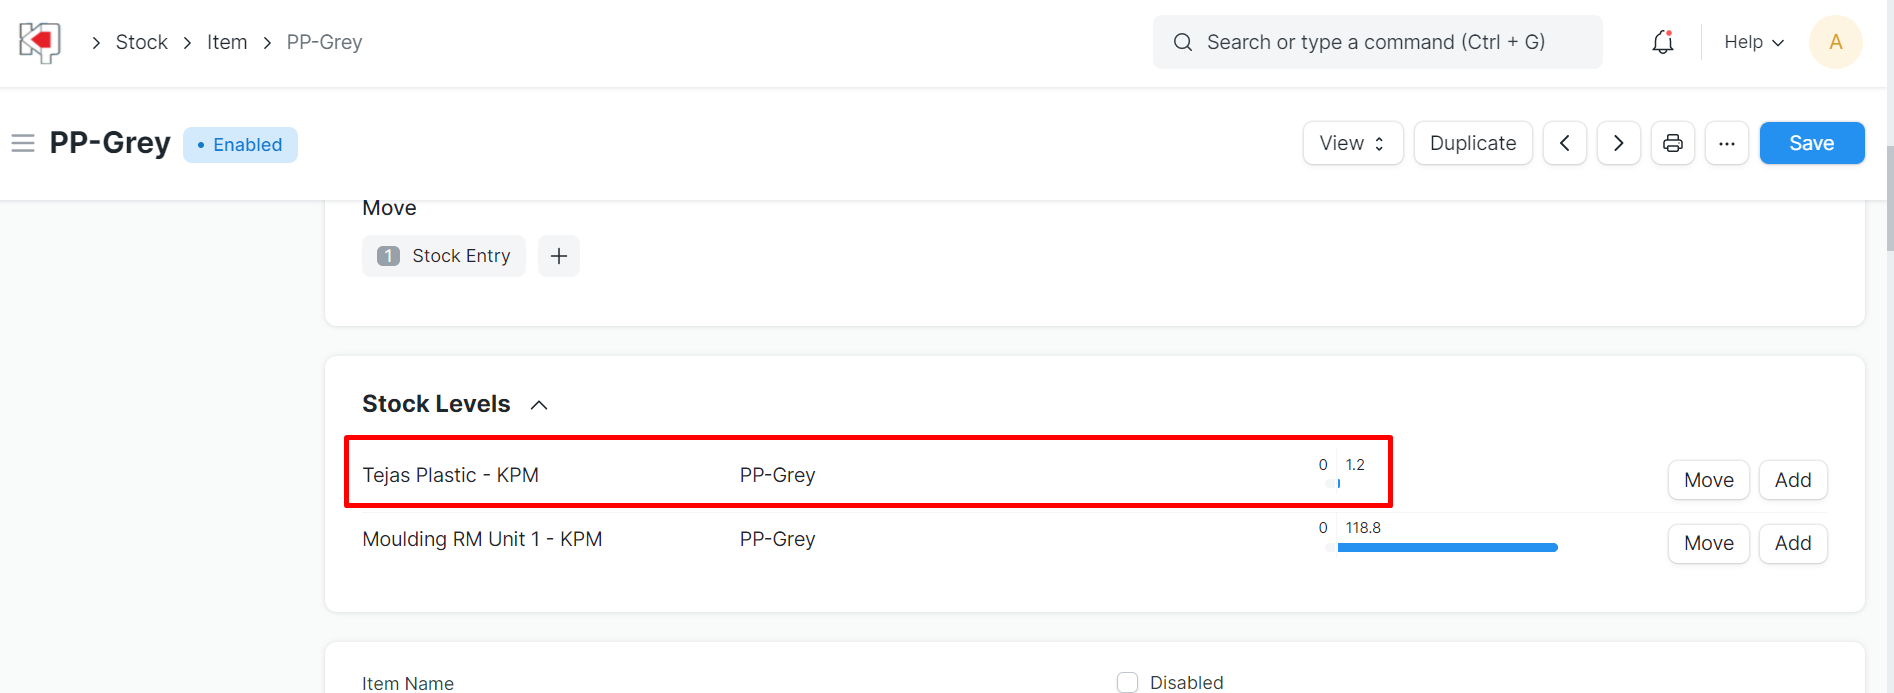
Task: Add a new Stock Entry with plus
Action: click(x=559, y=256)
